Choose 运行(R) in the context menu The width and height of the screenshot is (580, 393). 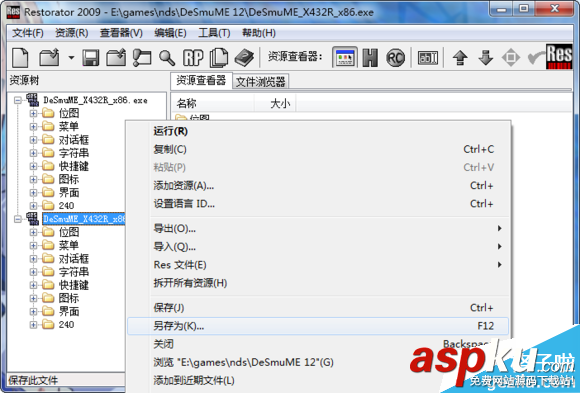[318, 131]
